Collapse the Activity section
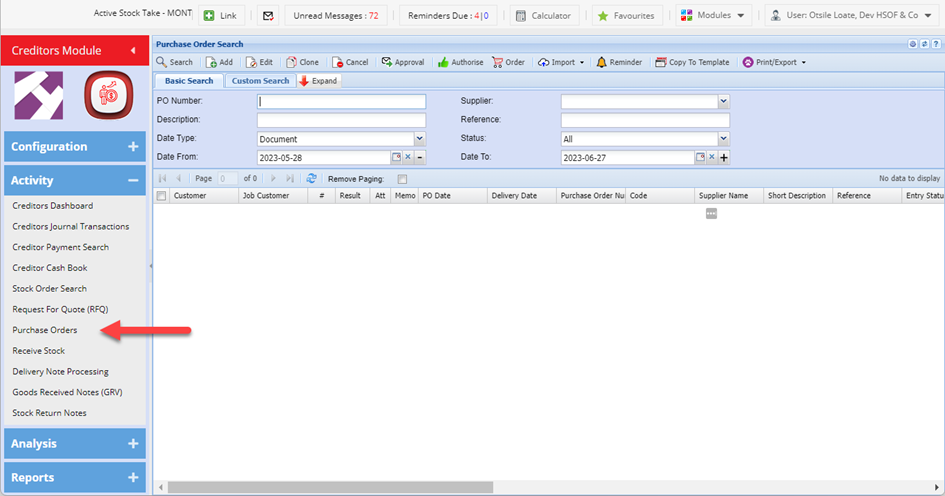The width and height of the screenshot is (945, 496). 75,180
